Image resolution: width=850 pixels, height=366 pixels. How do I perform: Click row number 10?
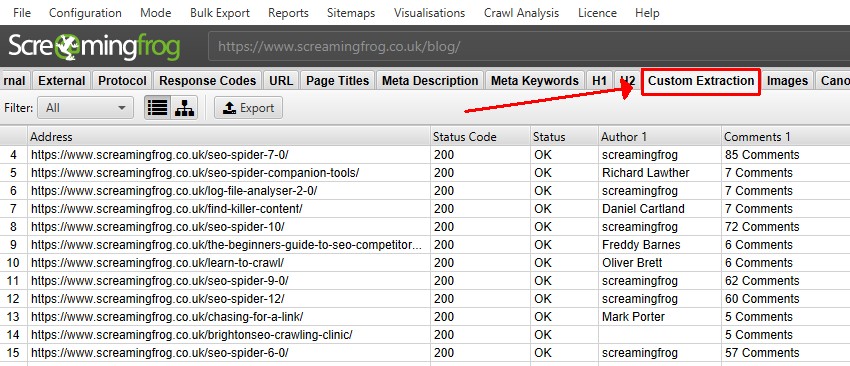click(14, 262)
